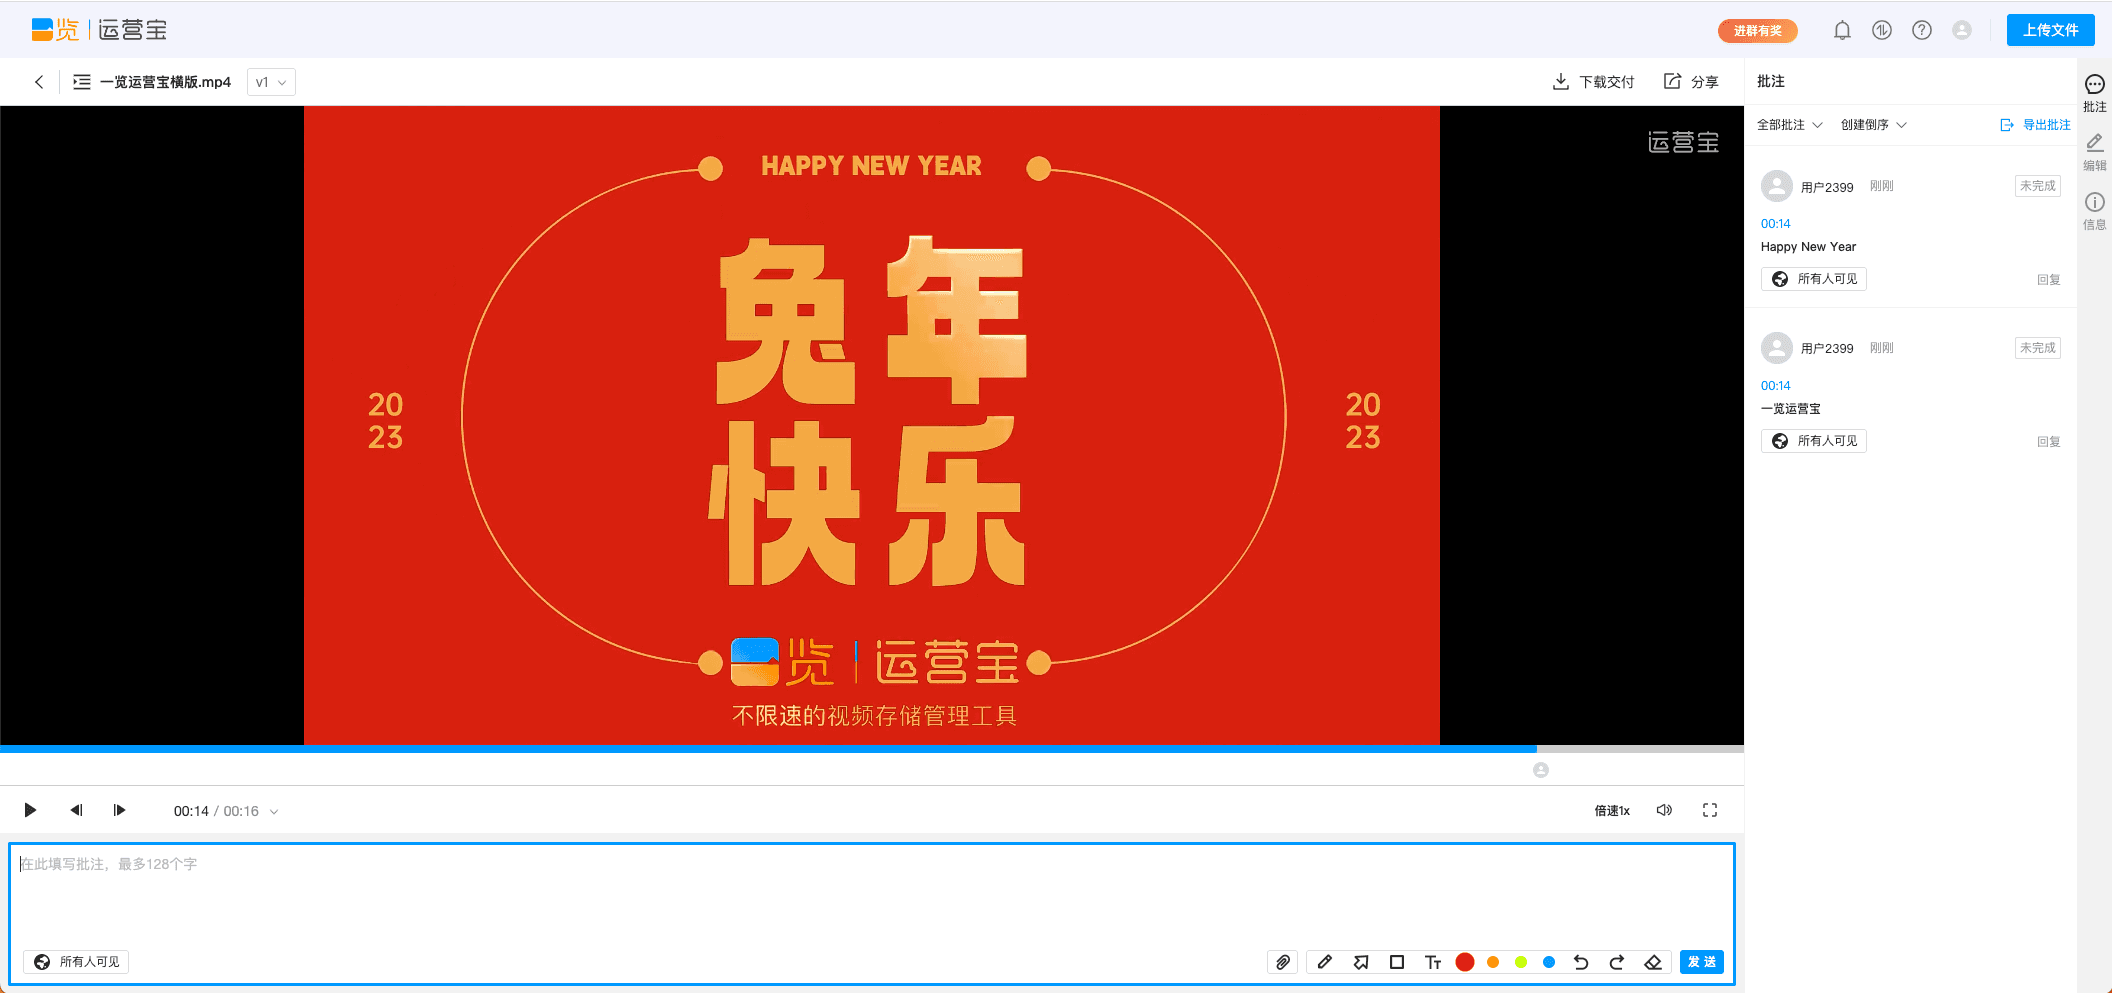
Task: Open the 创建倒序 sort order dropdown
Action: pyautogui.click(x=1873, y=124)
